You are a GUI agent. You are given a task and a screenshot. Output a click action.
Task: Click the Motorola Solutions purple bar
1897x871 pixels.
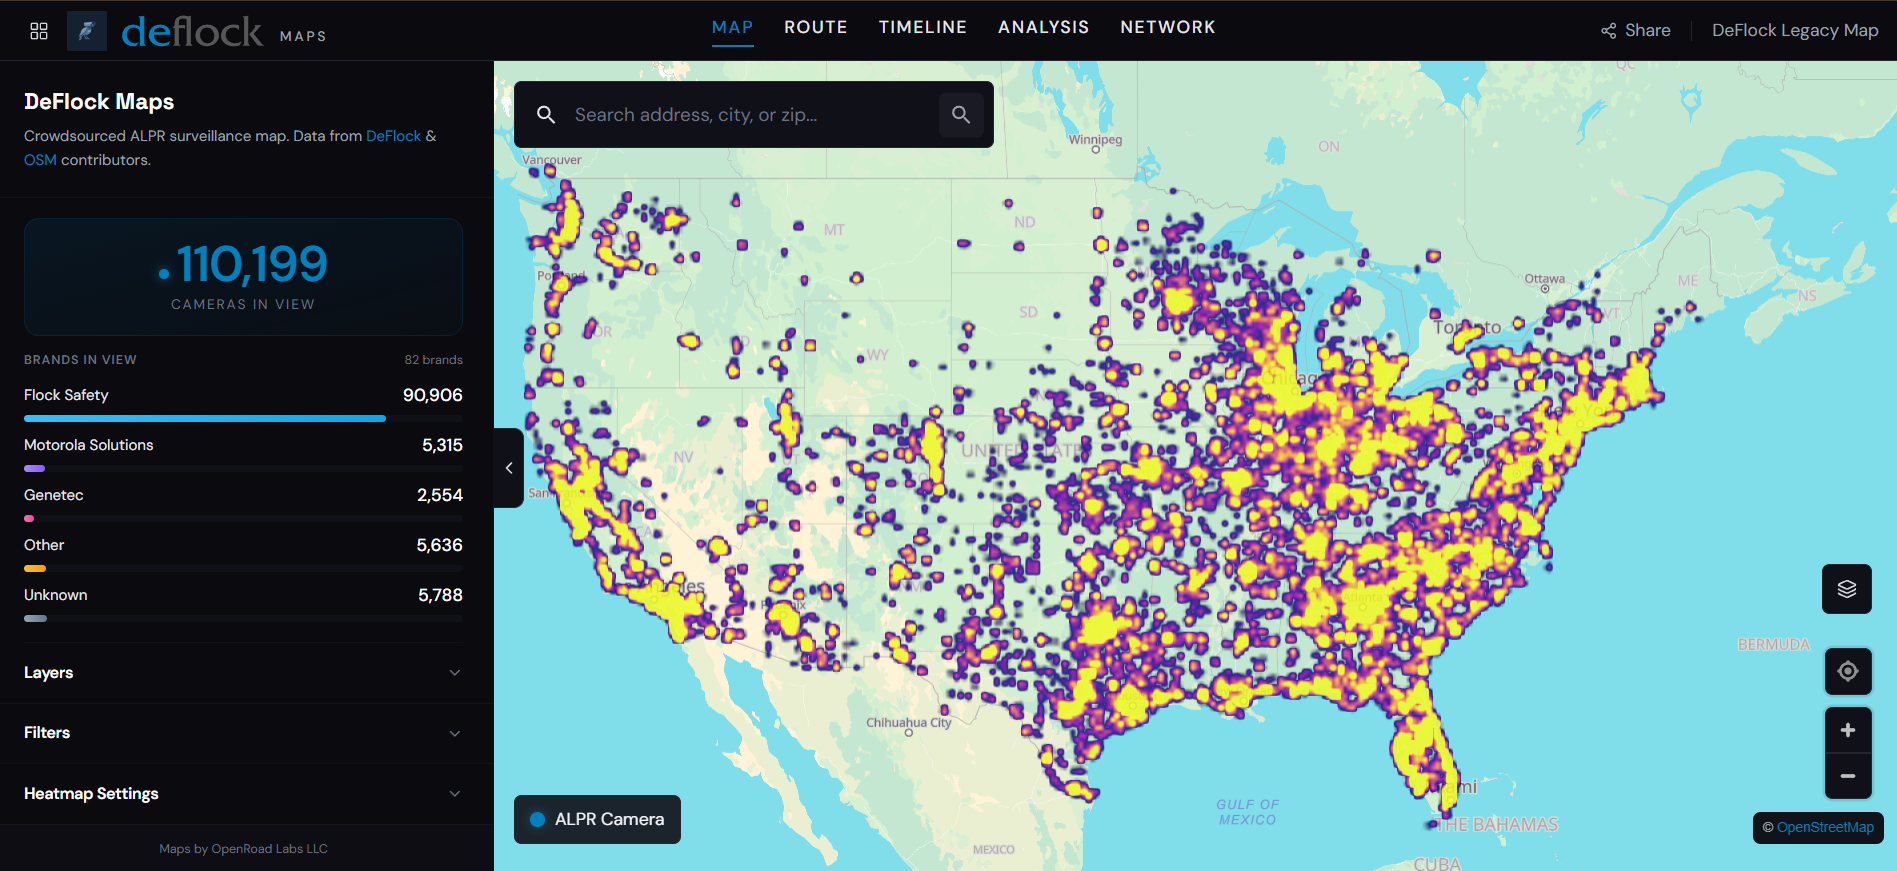click(35, 468)
